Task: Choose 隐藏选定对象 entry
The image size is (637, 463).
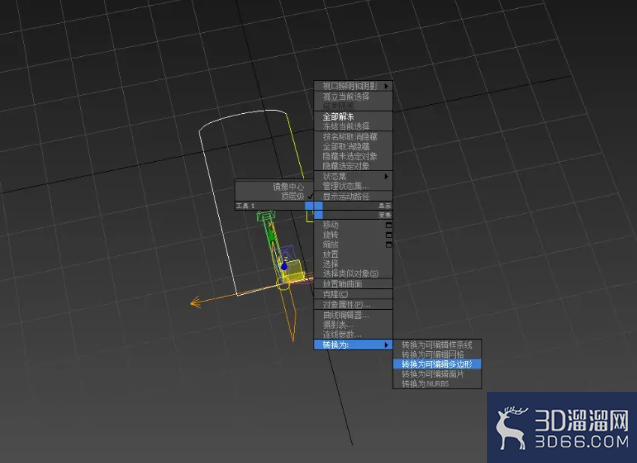Action: point(353,166)
